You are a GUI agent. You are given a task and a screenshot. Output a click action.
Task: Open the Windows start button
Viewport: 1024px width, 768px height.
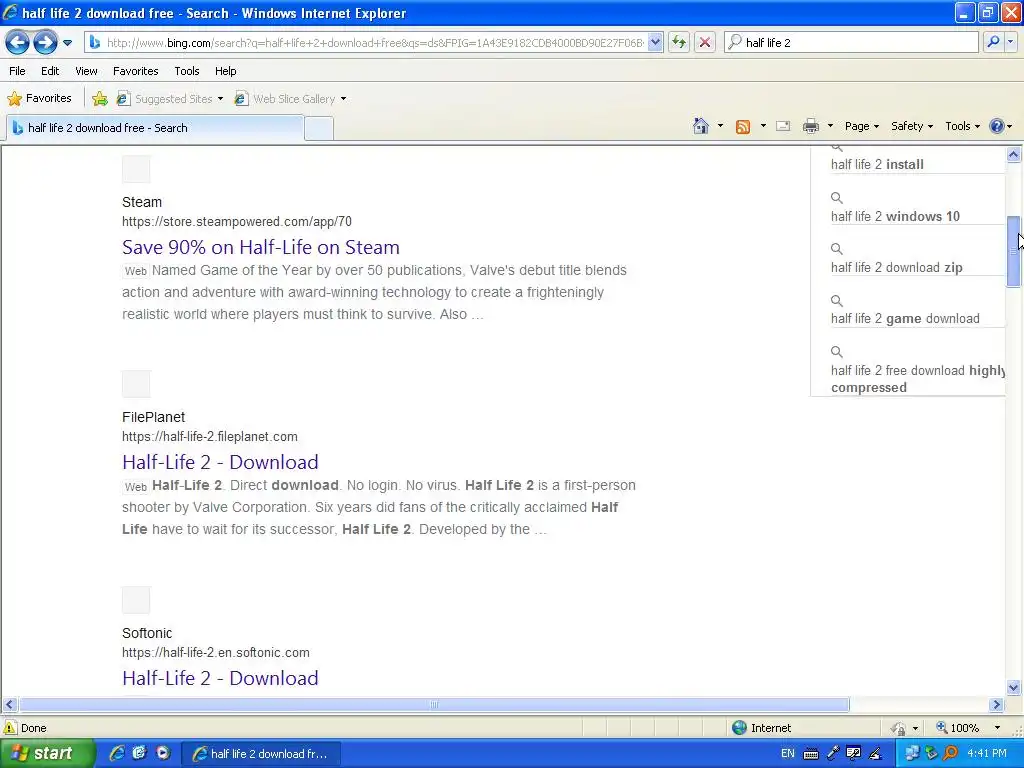(46, 754)
